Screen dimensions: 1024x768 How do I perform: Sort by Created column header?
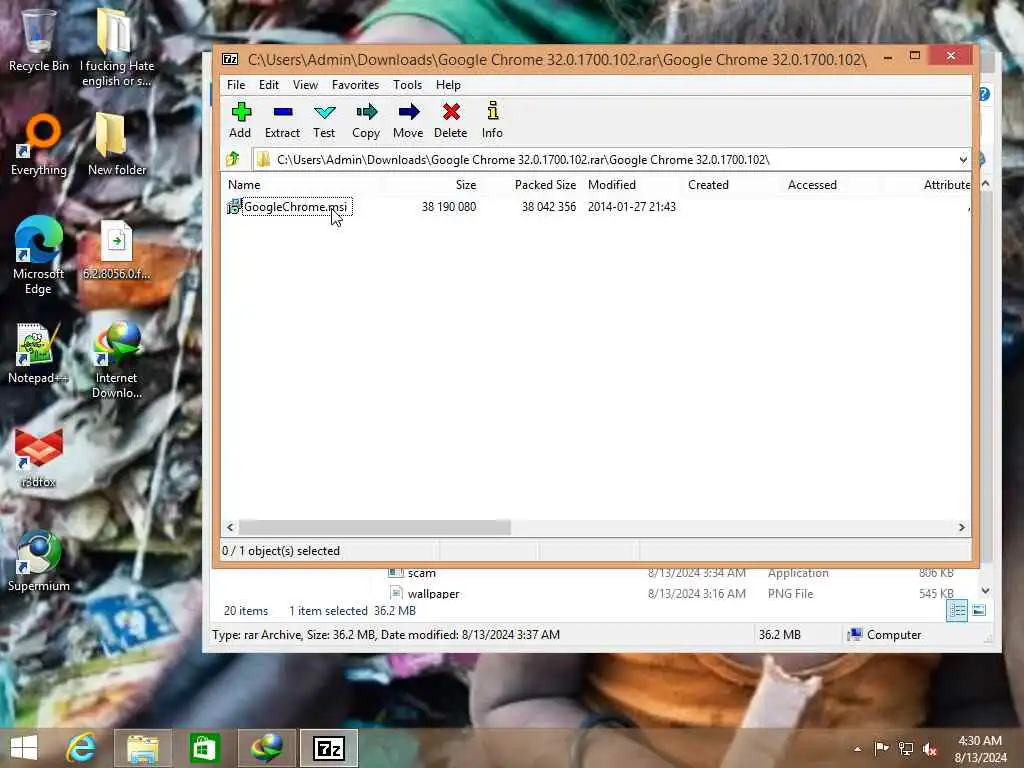(x=708, y=185)
